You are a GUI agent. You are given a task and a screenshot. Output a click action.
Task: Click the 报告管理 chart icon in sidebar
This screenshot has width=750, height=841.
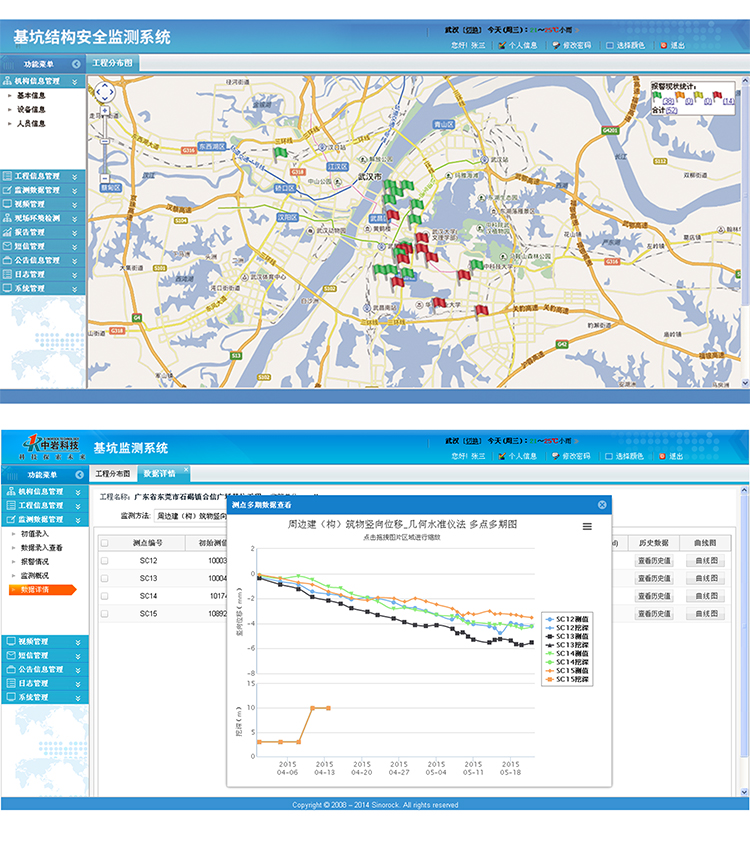8,232
